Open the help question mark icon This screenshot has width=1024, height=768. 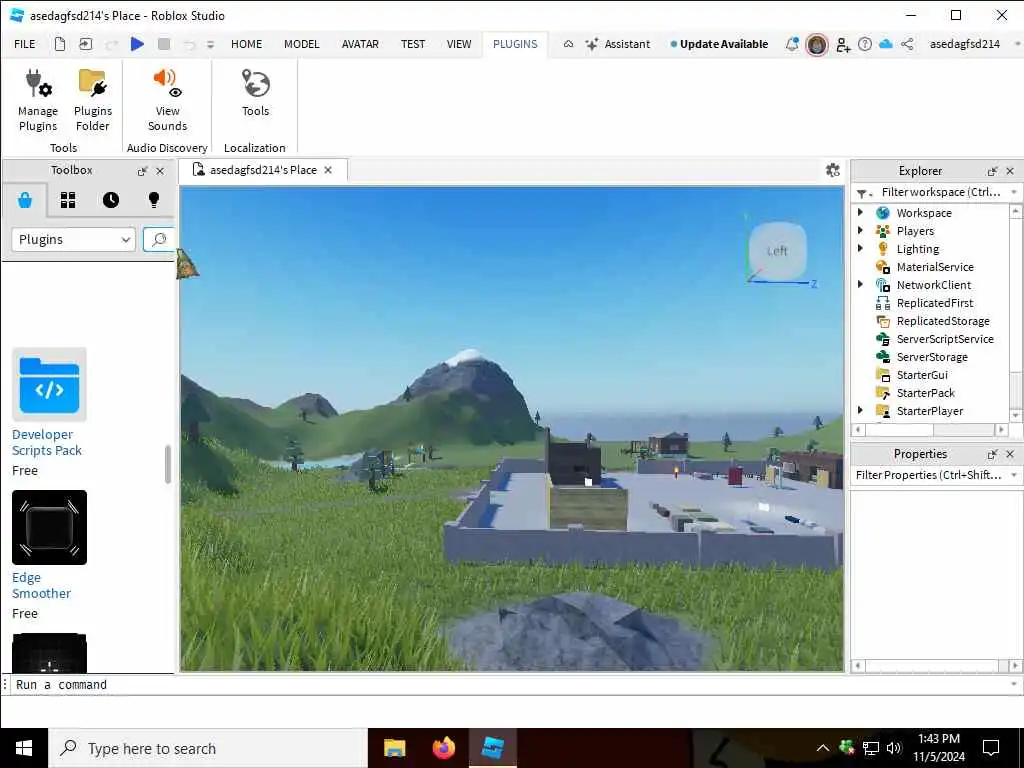(x=865, y=44)
